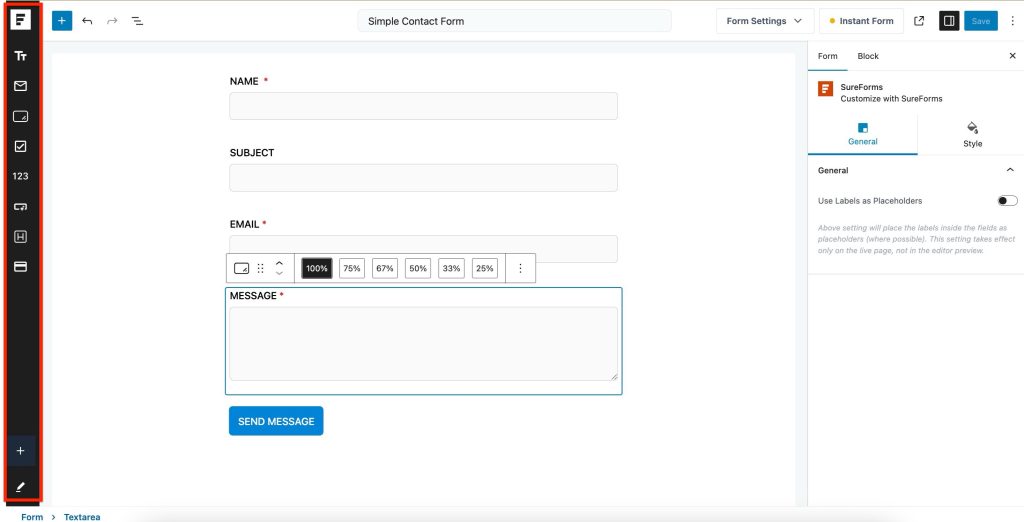Select the Style settings tab
Image resolution: width=1024 pixels, height=522 pixels.
(972, 135)
